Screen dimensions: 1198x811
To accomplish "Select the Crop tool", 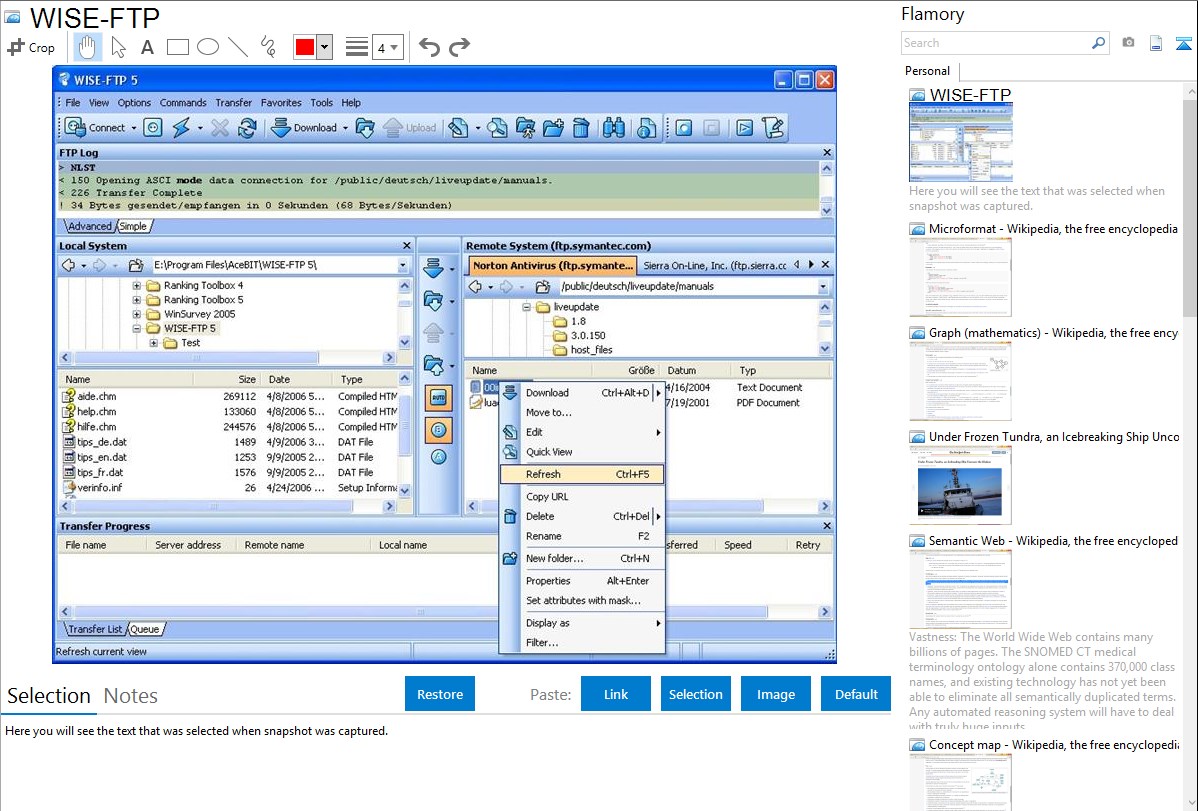I will click(31, 47).
